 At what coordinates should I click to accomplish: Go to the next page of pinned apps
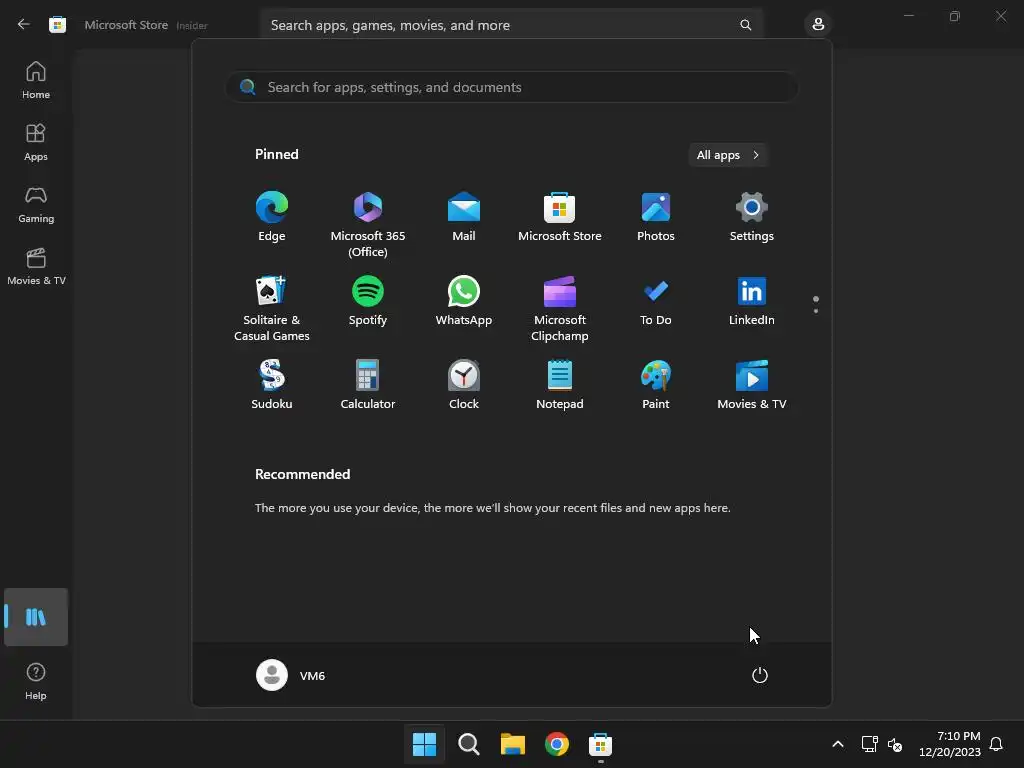click(816, 311)
